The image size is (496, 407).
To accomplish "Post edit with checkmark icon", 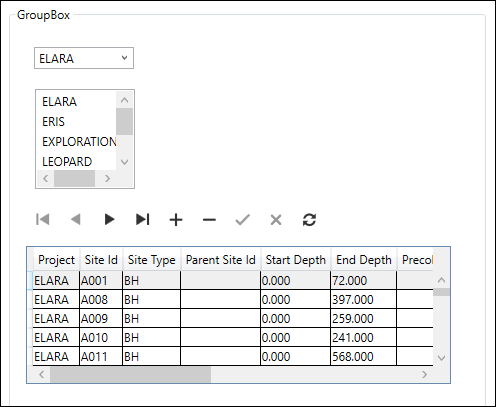I will (243, 220).
